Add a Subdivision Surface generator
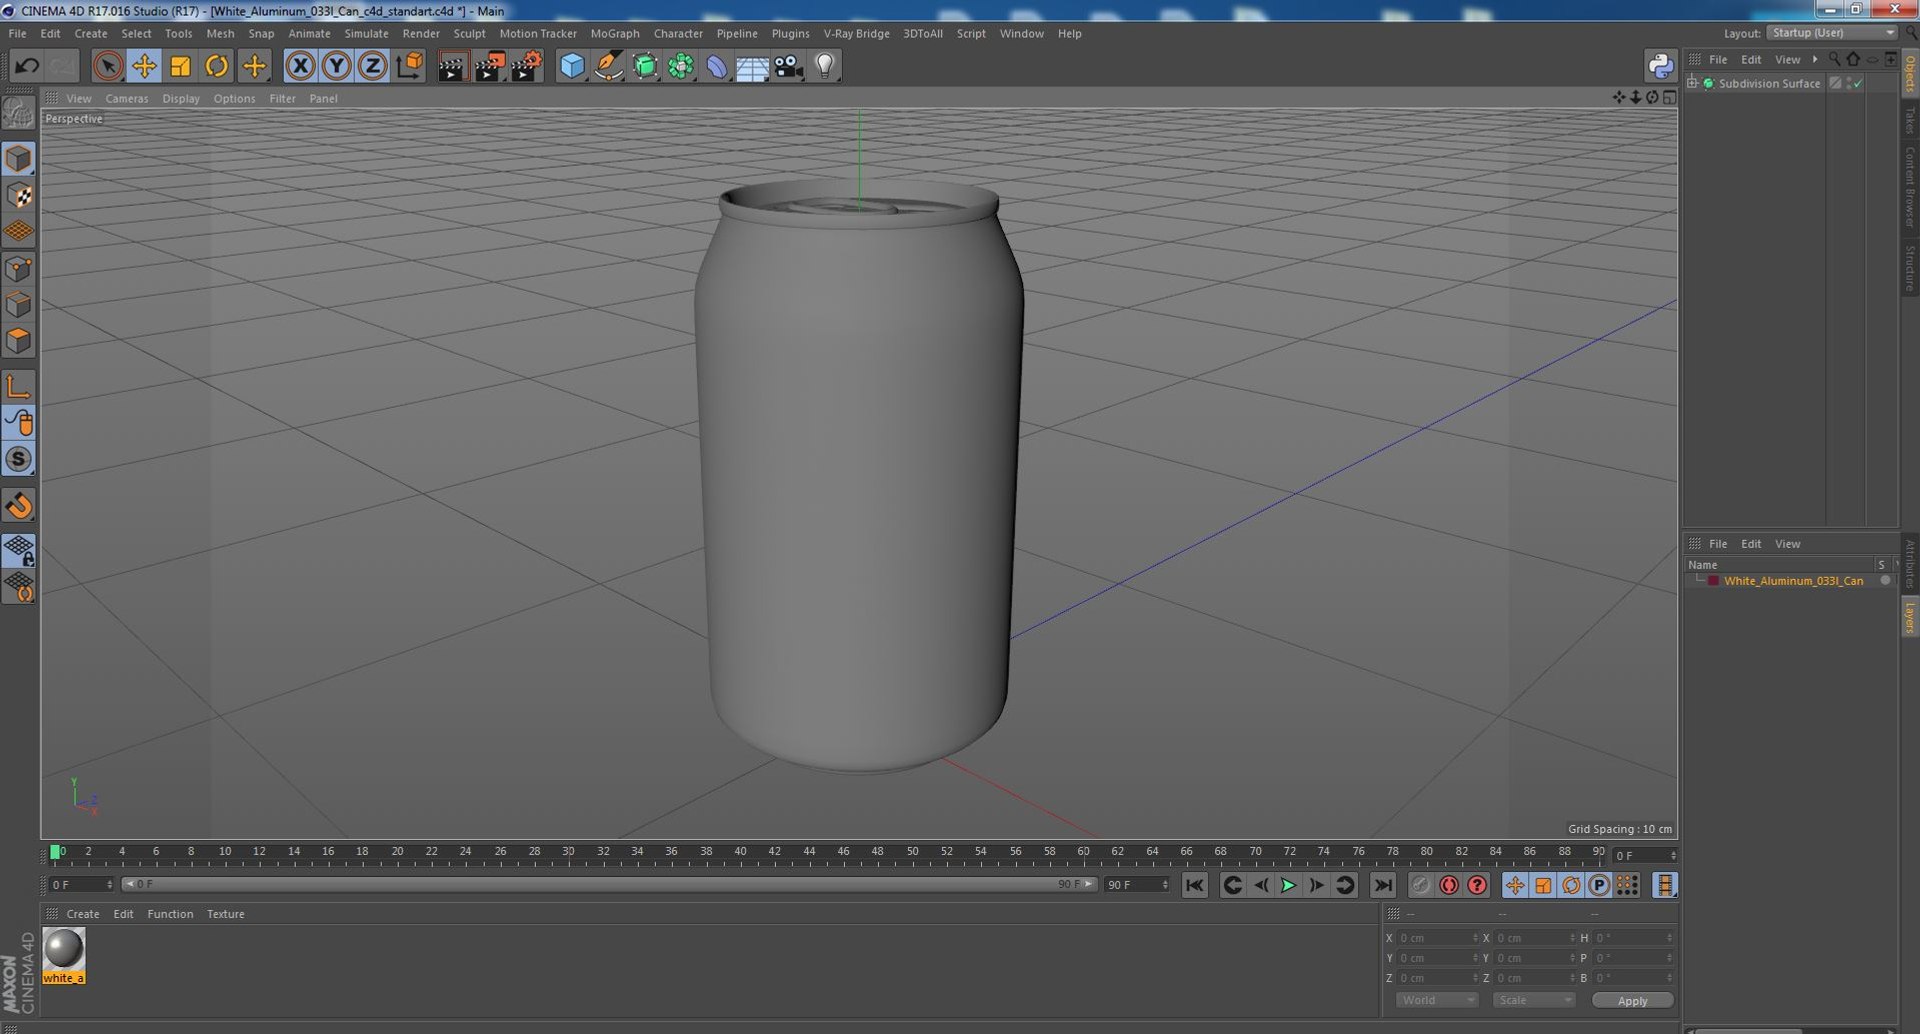The image size is (1920, 1034). 645,66
